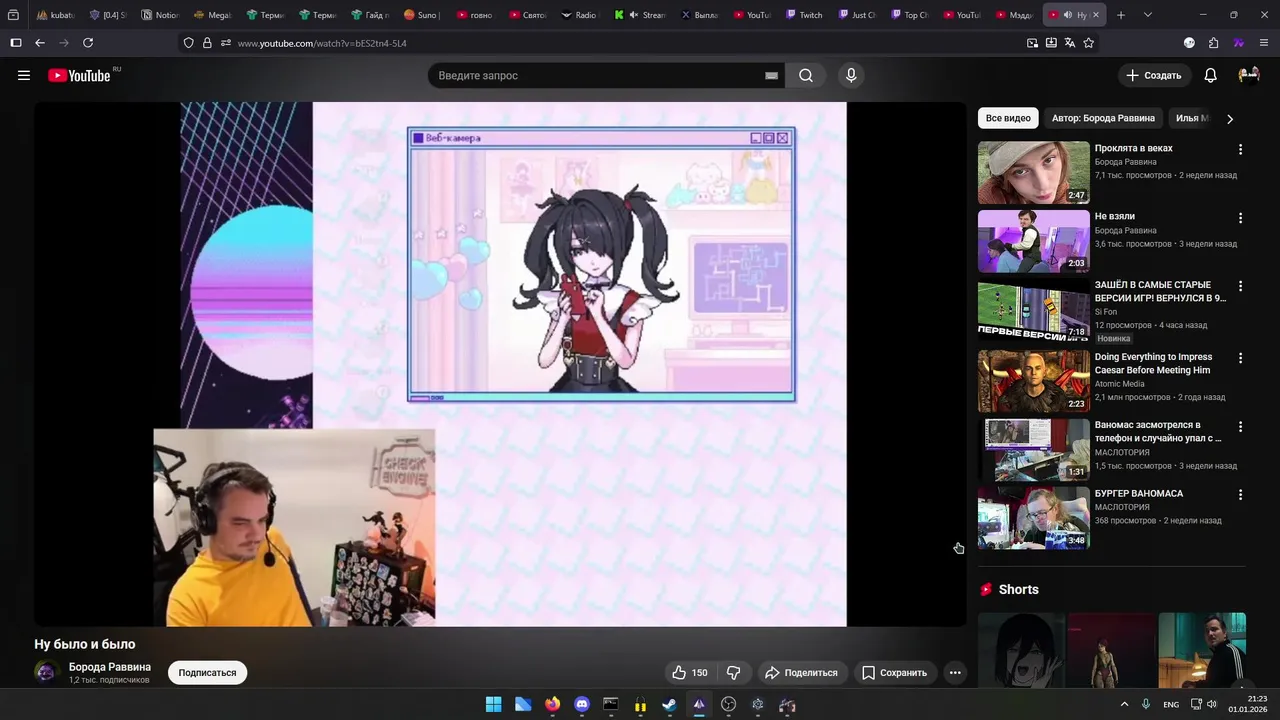Open browser extensions puzzle icon
Screen dimensions: 1280x720
pos(1213,43)
